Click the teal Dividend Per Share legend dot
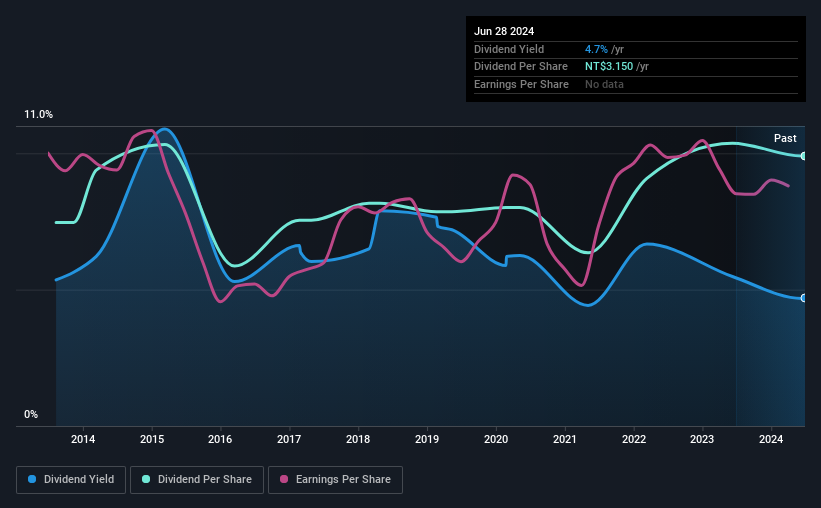The width and height of the screenshot is (821, 508). pos(146,479)
